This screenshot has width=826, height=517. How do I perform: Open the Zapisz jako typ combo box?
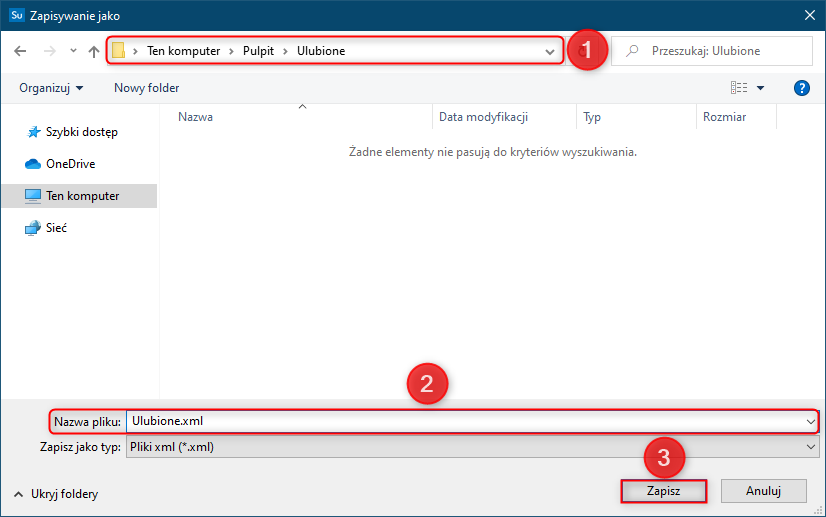(x=473, y=447)
